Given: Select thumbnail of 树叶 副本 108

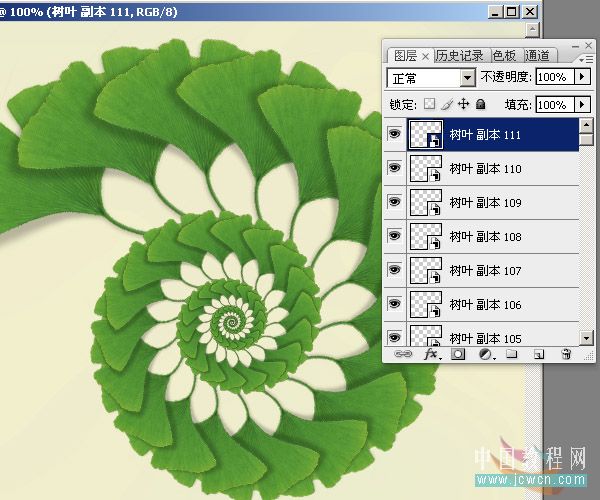Looking at the screenshot, I should [426, 236].
